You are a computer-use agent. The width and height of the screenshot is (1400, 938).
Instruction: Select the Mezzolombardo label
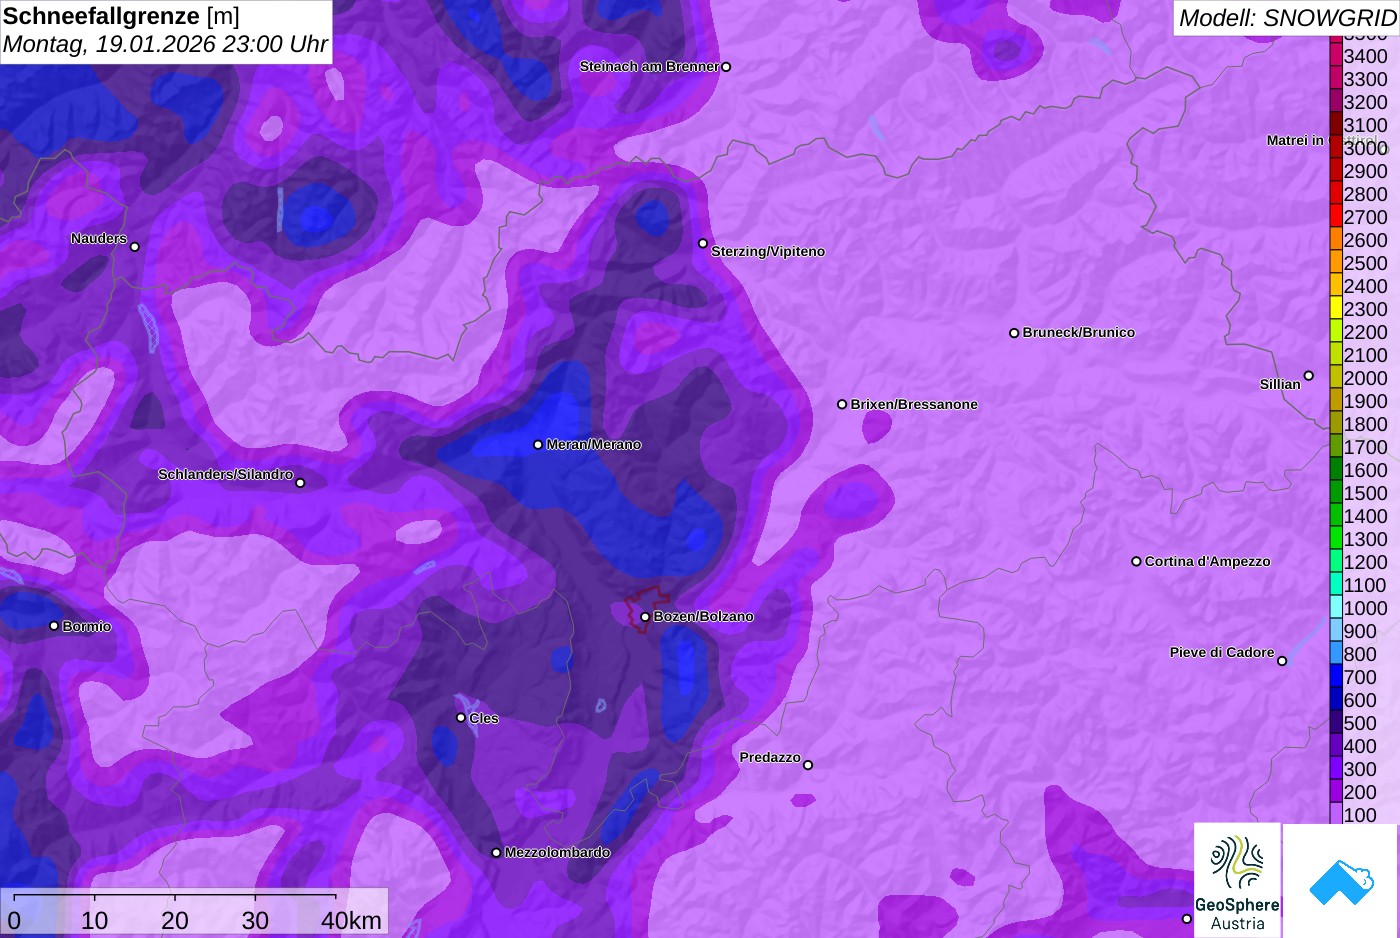tap(557, 852)
